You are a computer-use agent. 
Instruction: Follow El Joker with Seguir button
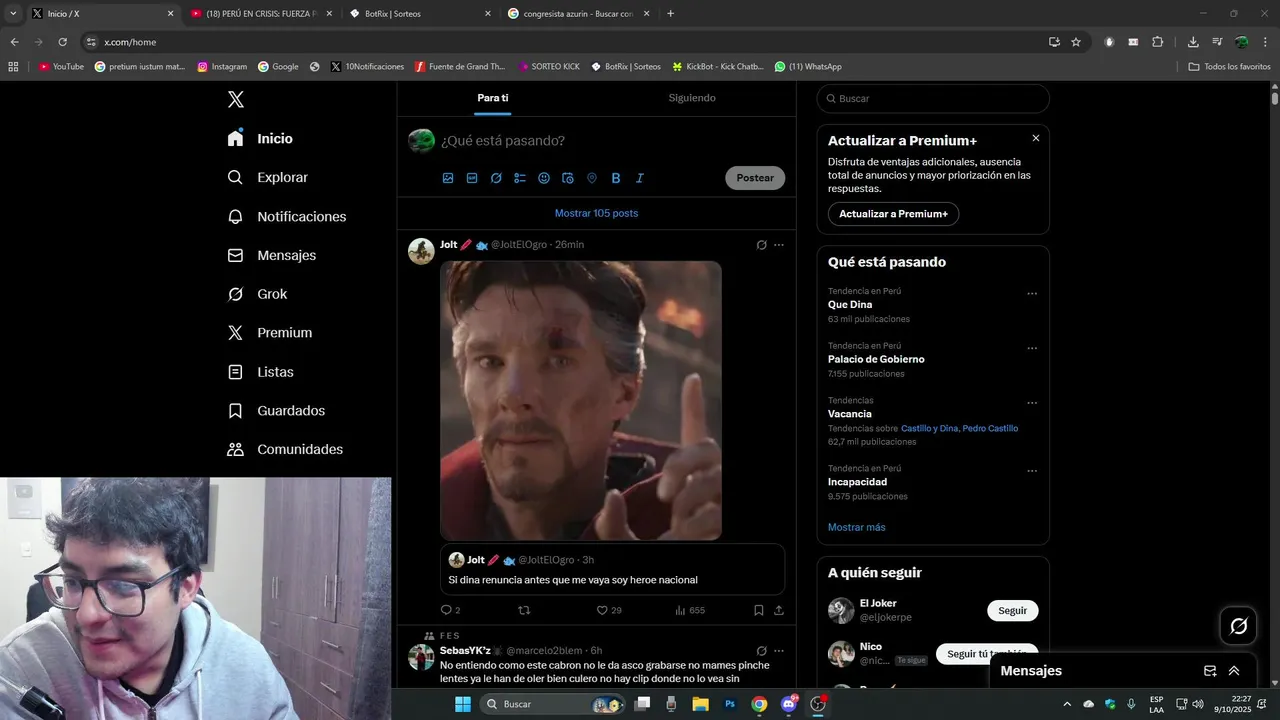tap(1012, 611)
